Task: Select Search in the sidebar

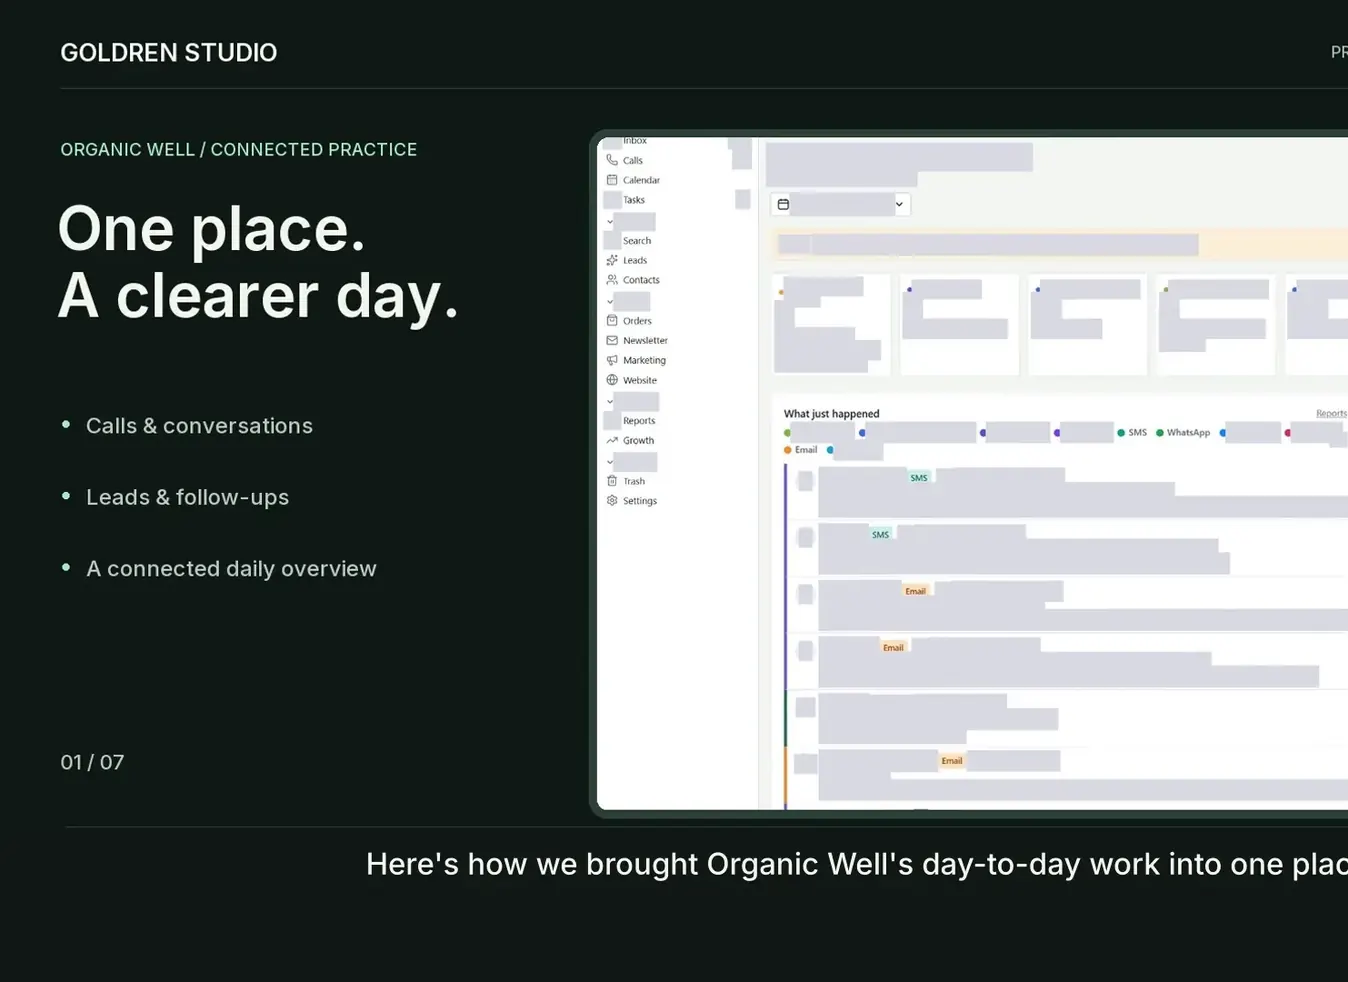Action: tap(637, 241)
